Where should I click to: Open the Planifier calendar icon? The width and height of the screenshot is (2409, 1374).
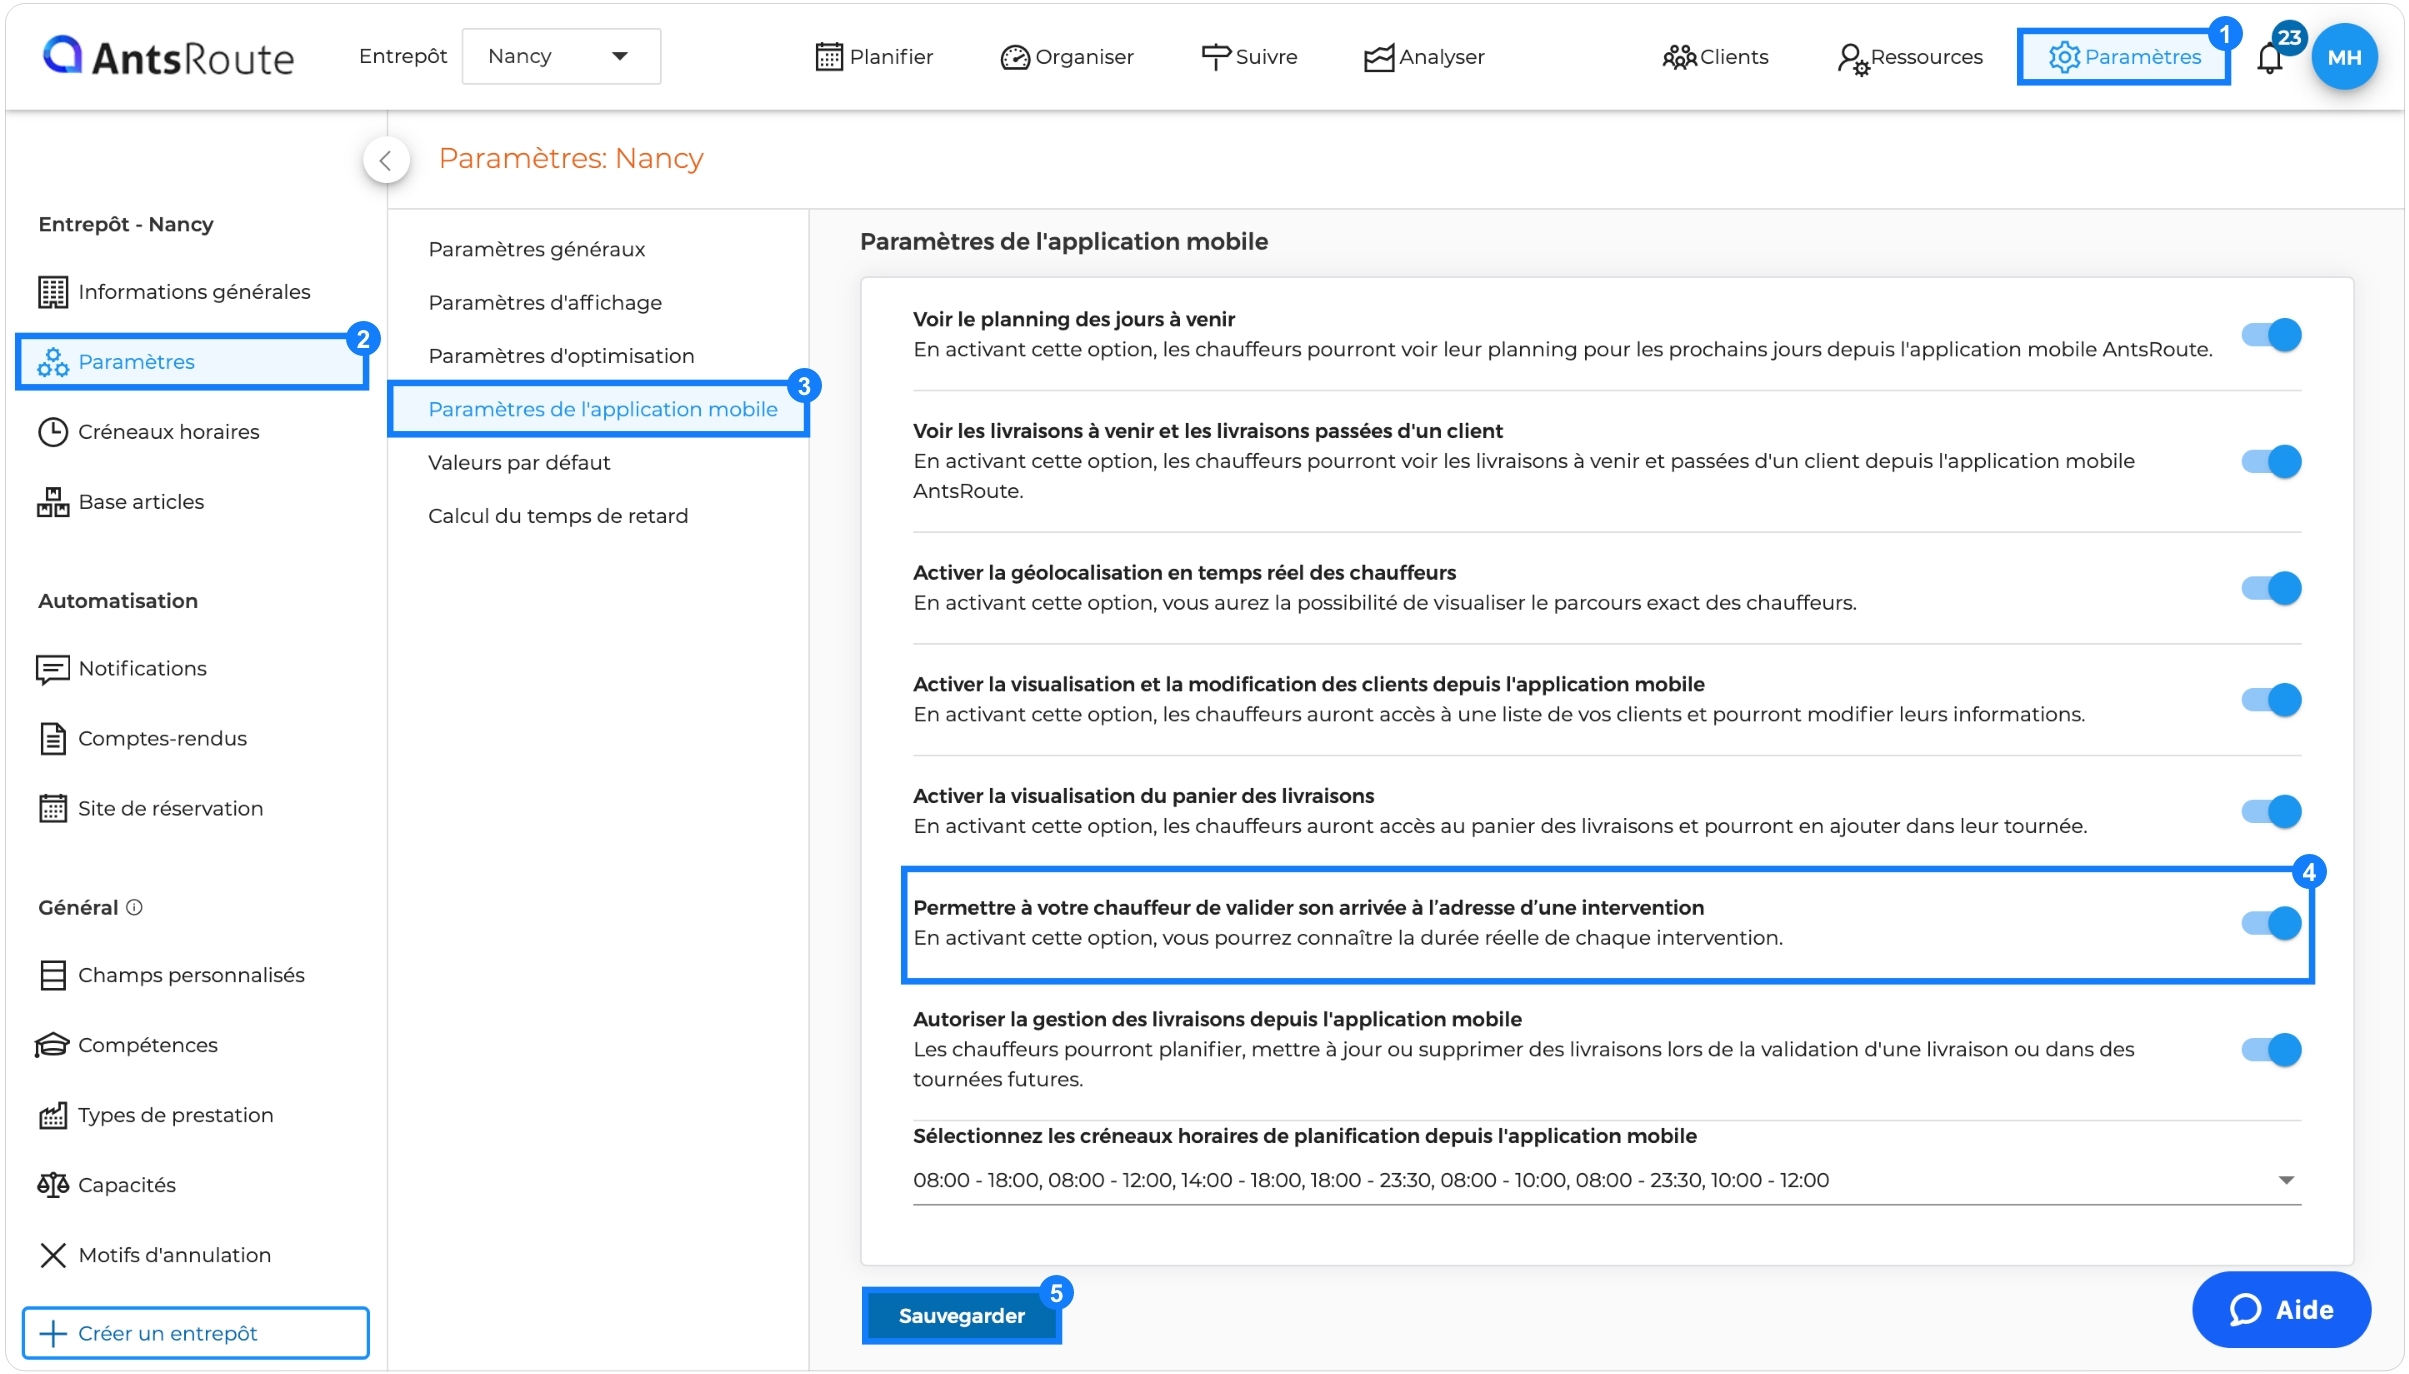coord(828,57)
